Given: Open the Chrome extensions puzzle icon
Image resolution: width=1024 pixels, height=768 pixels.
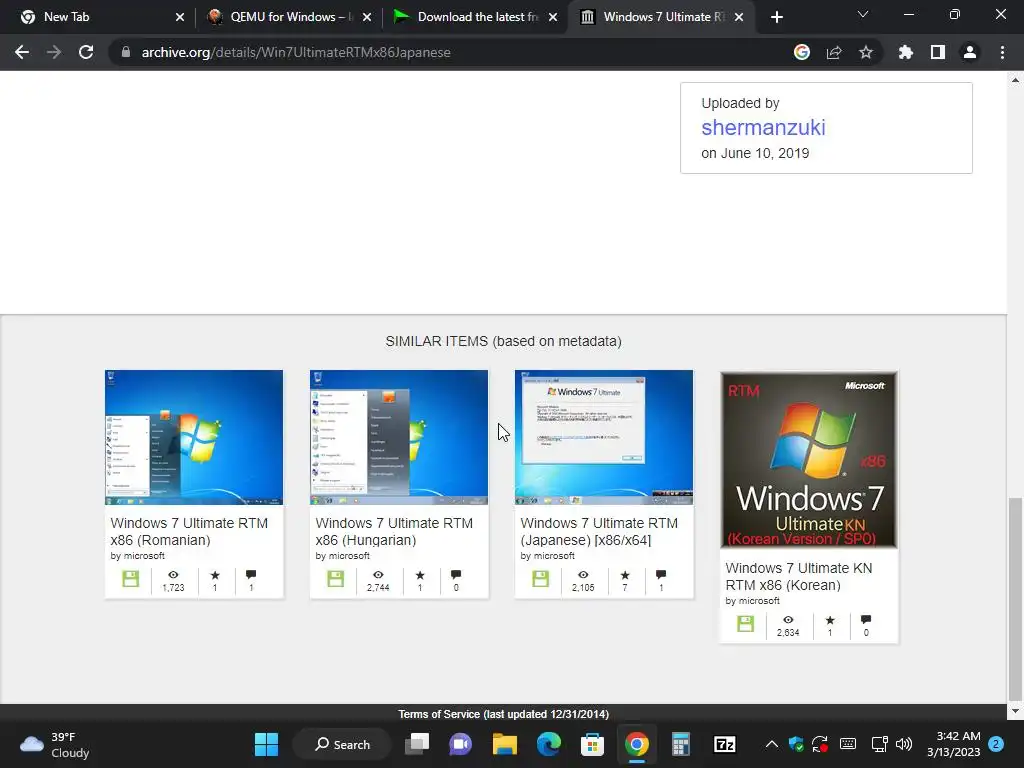Looking at the screenshot, I should 906,52.
